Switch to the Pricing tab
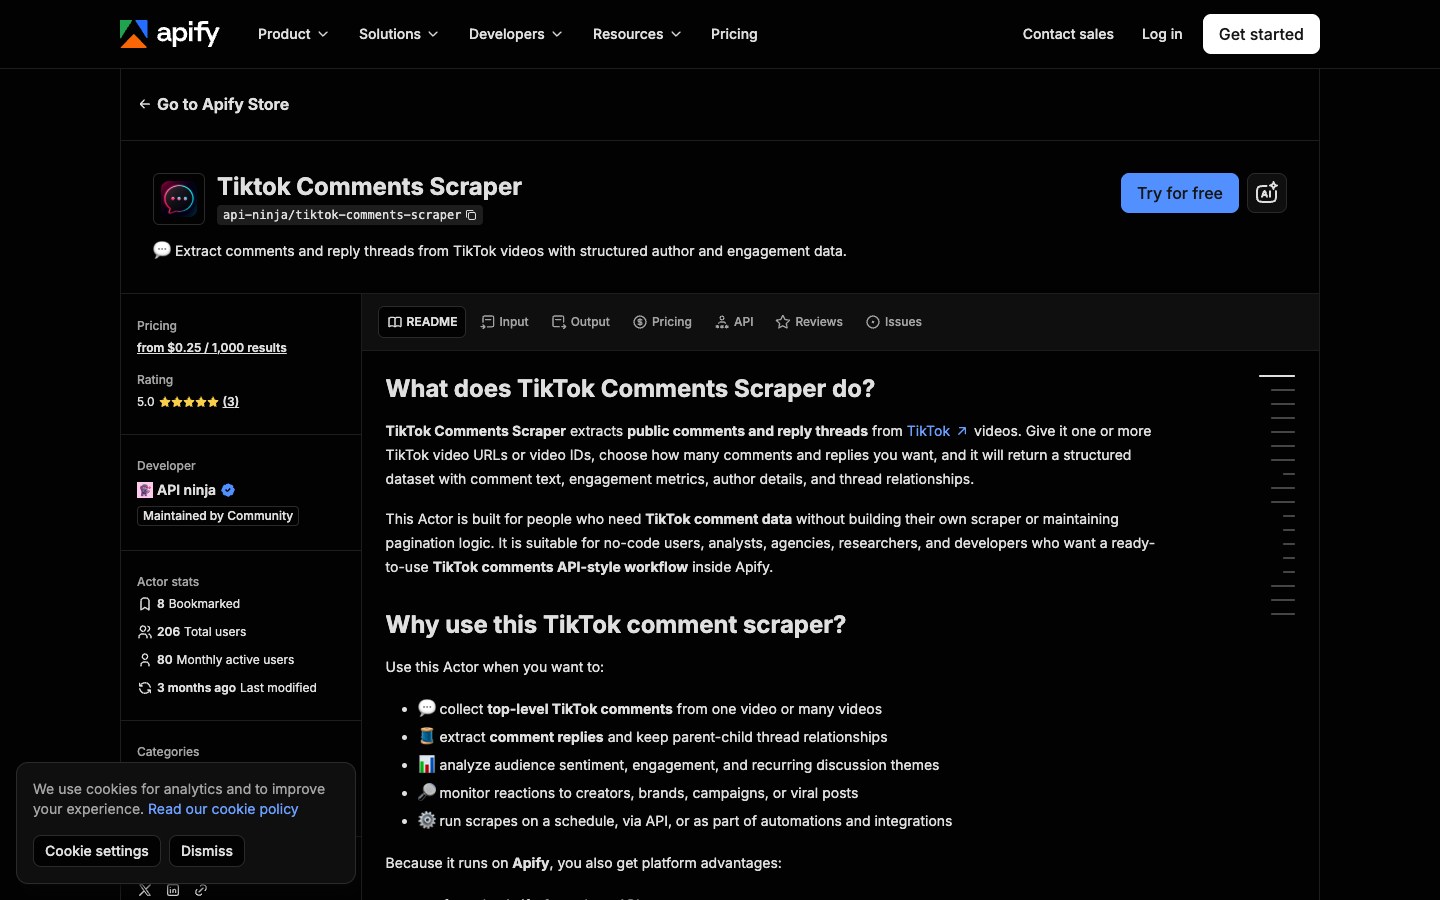The image size is (1440, 900). pyautogui.click(x=662, y=322)
